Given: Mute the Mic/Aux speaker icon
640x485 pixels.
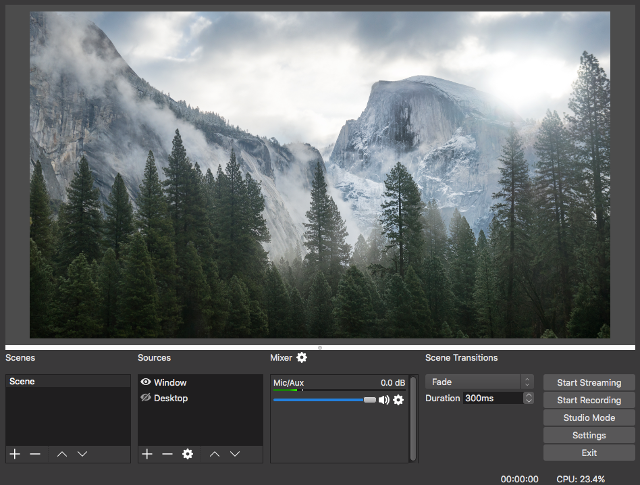Looking at the screenshot, I should 384,400.
